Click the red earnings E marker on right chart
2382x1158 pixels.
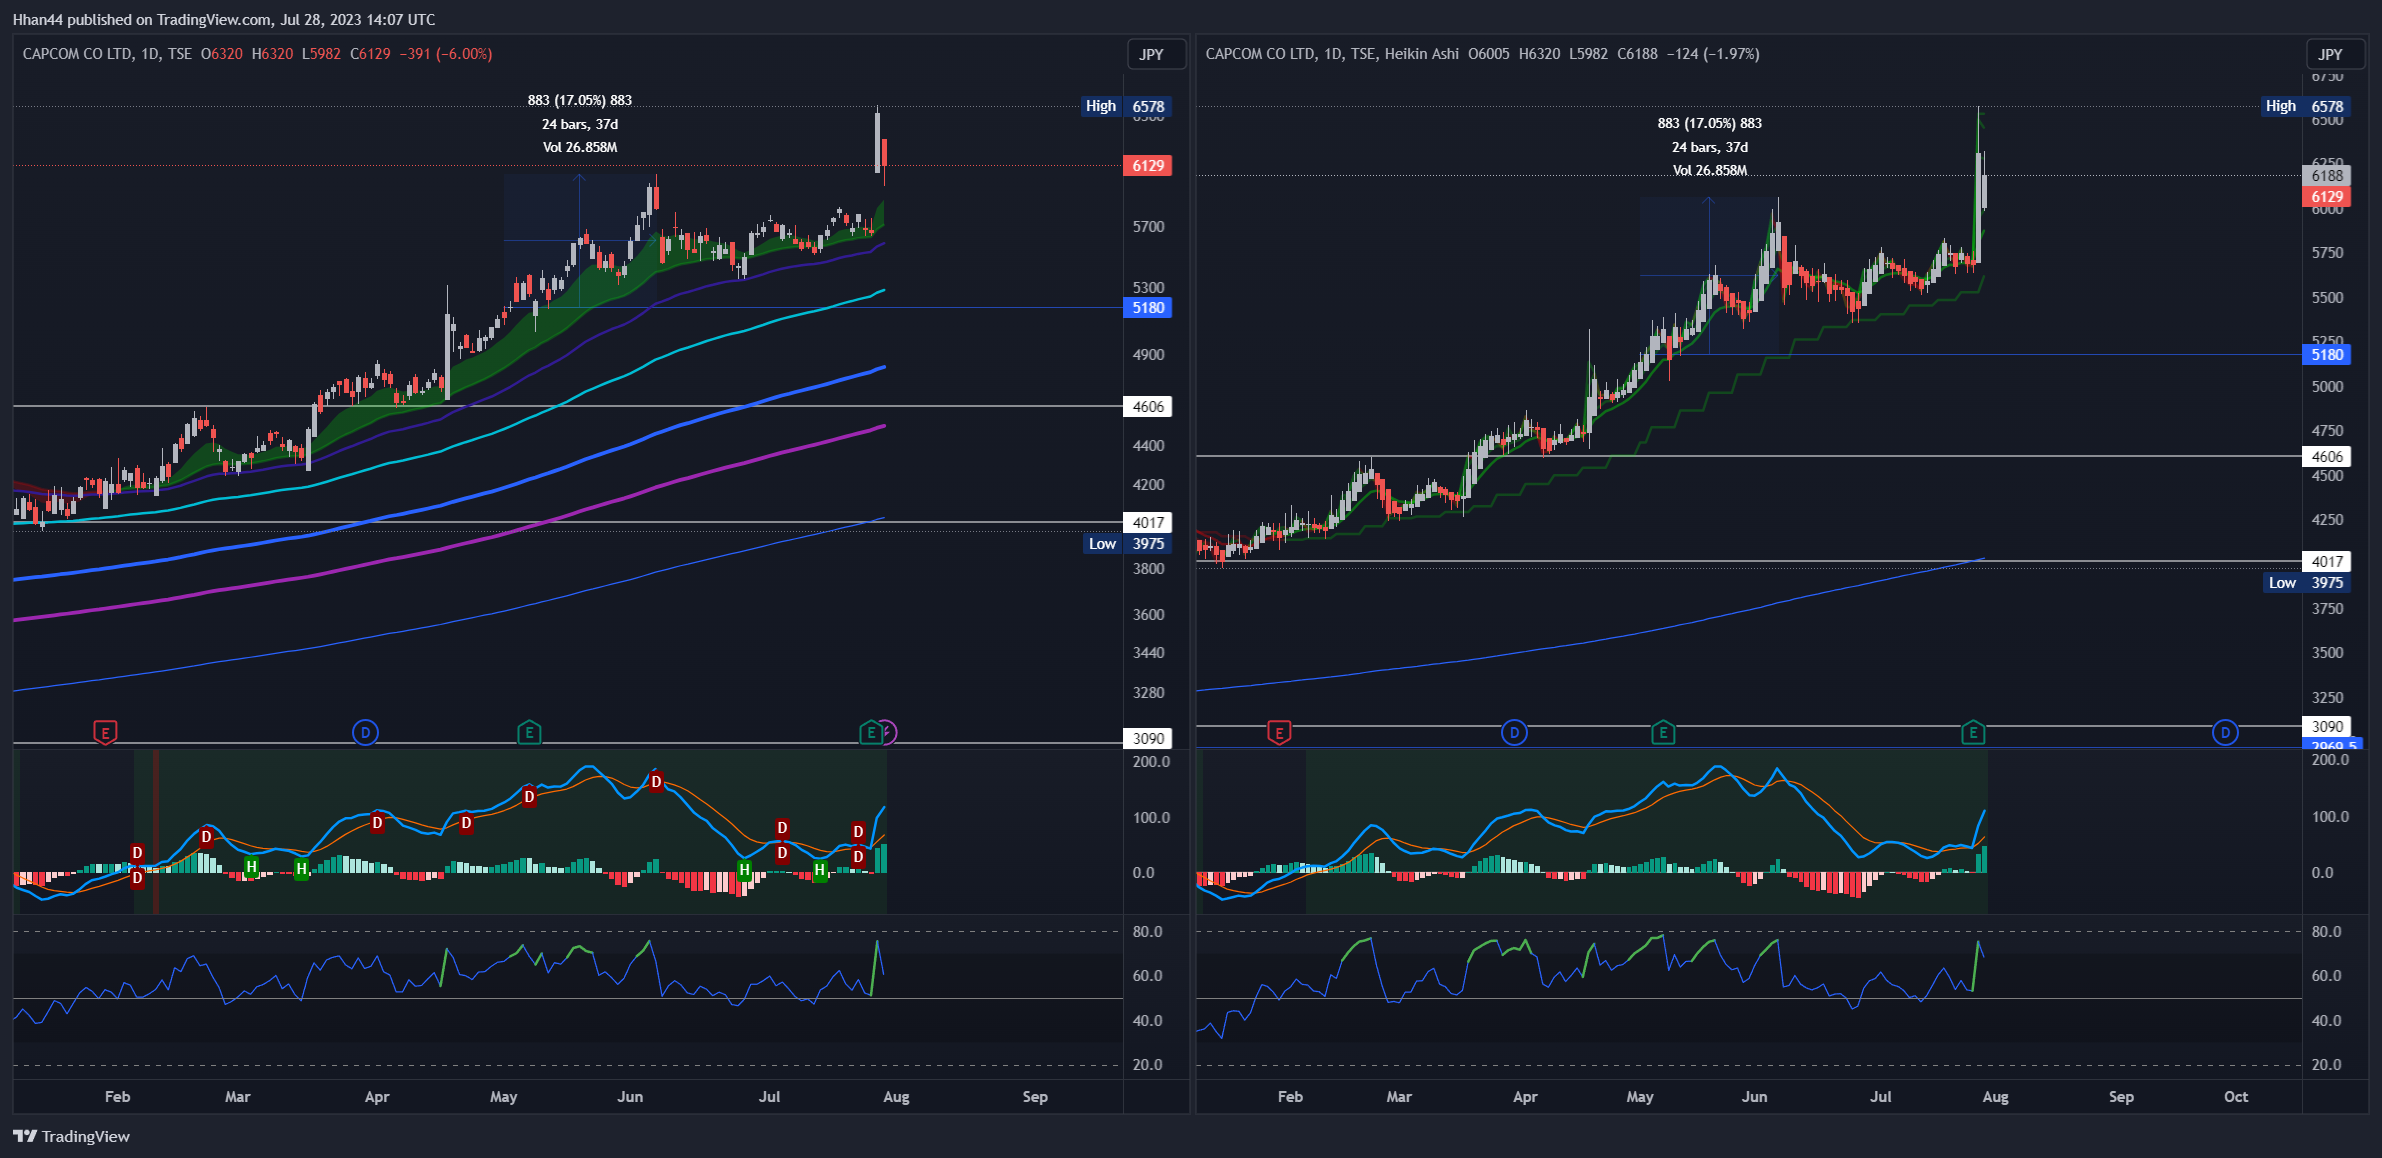click(1279, 733)
